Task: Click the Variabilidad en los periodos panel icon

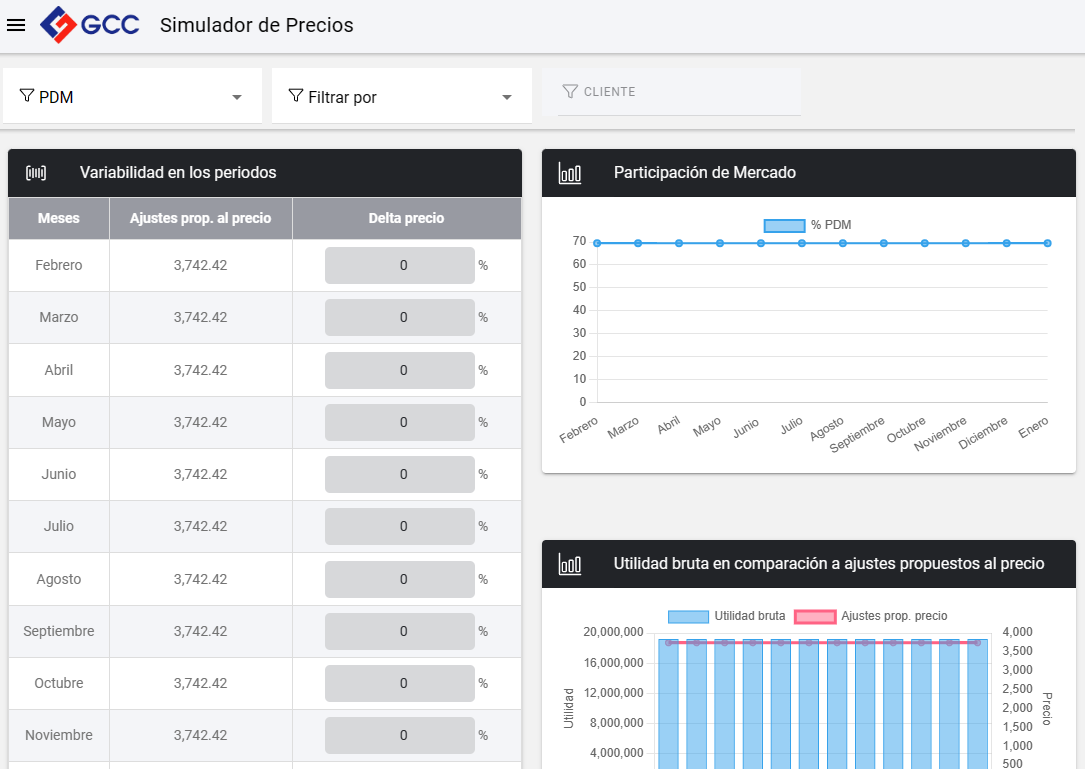Action: [36, 173]
